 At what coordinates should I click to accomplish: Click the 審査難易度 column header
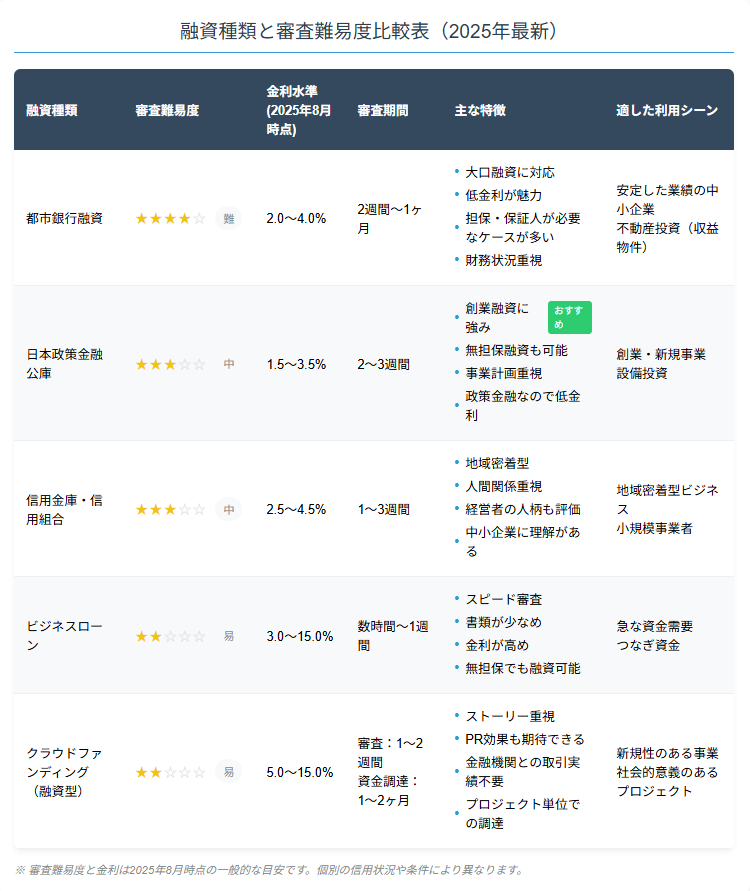(167, 110)
